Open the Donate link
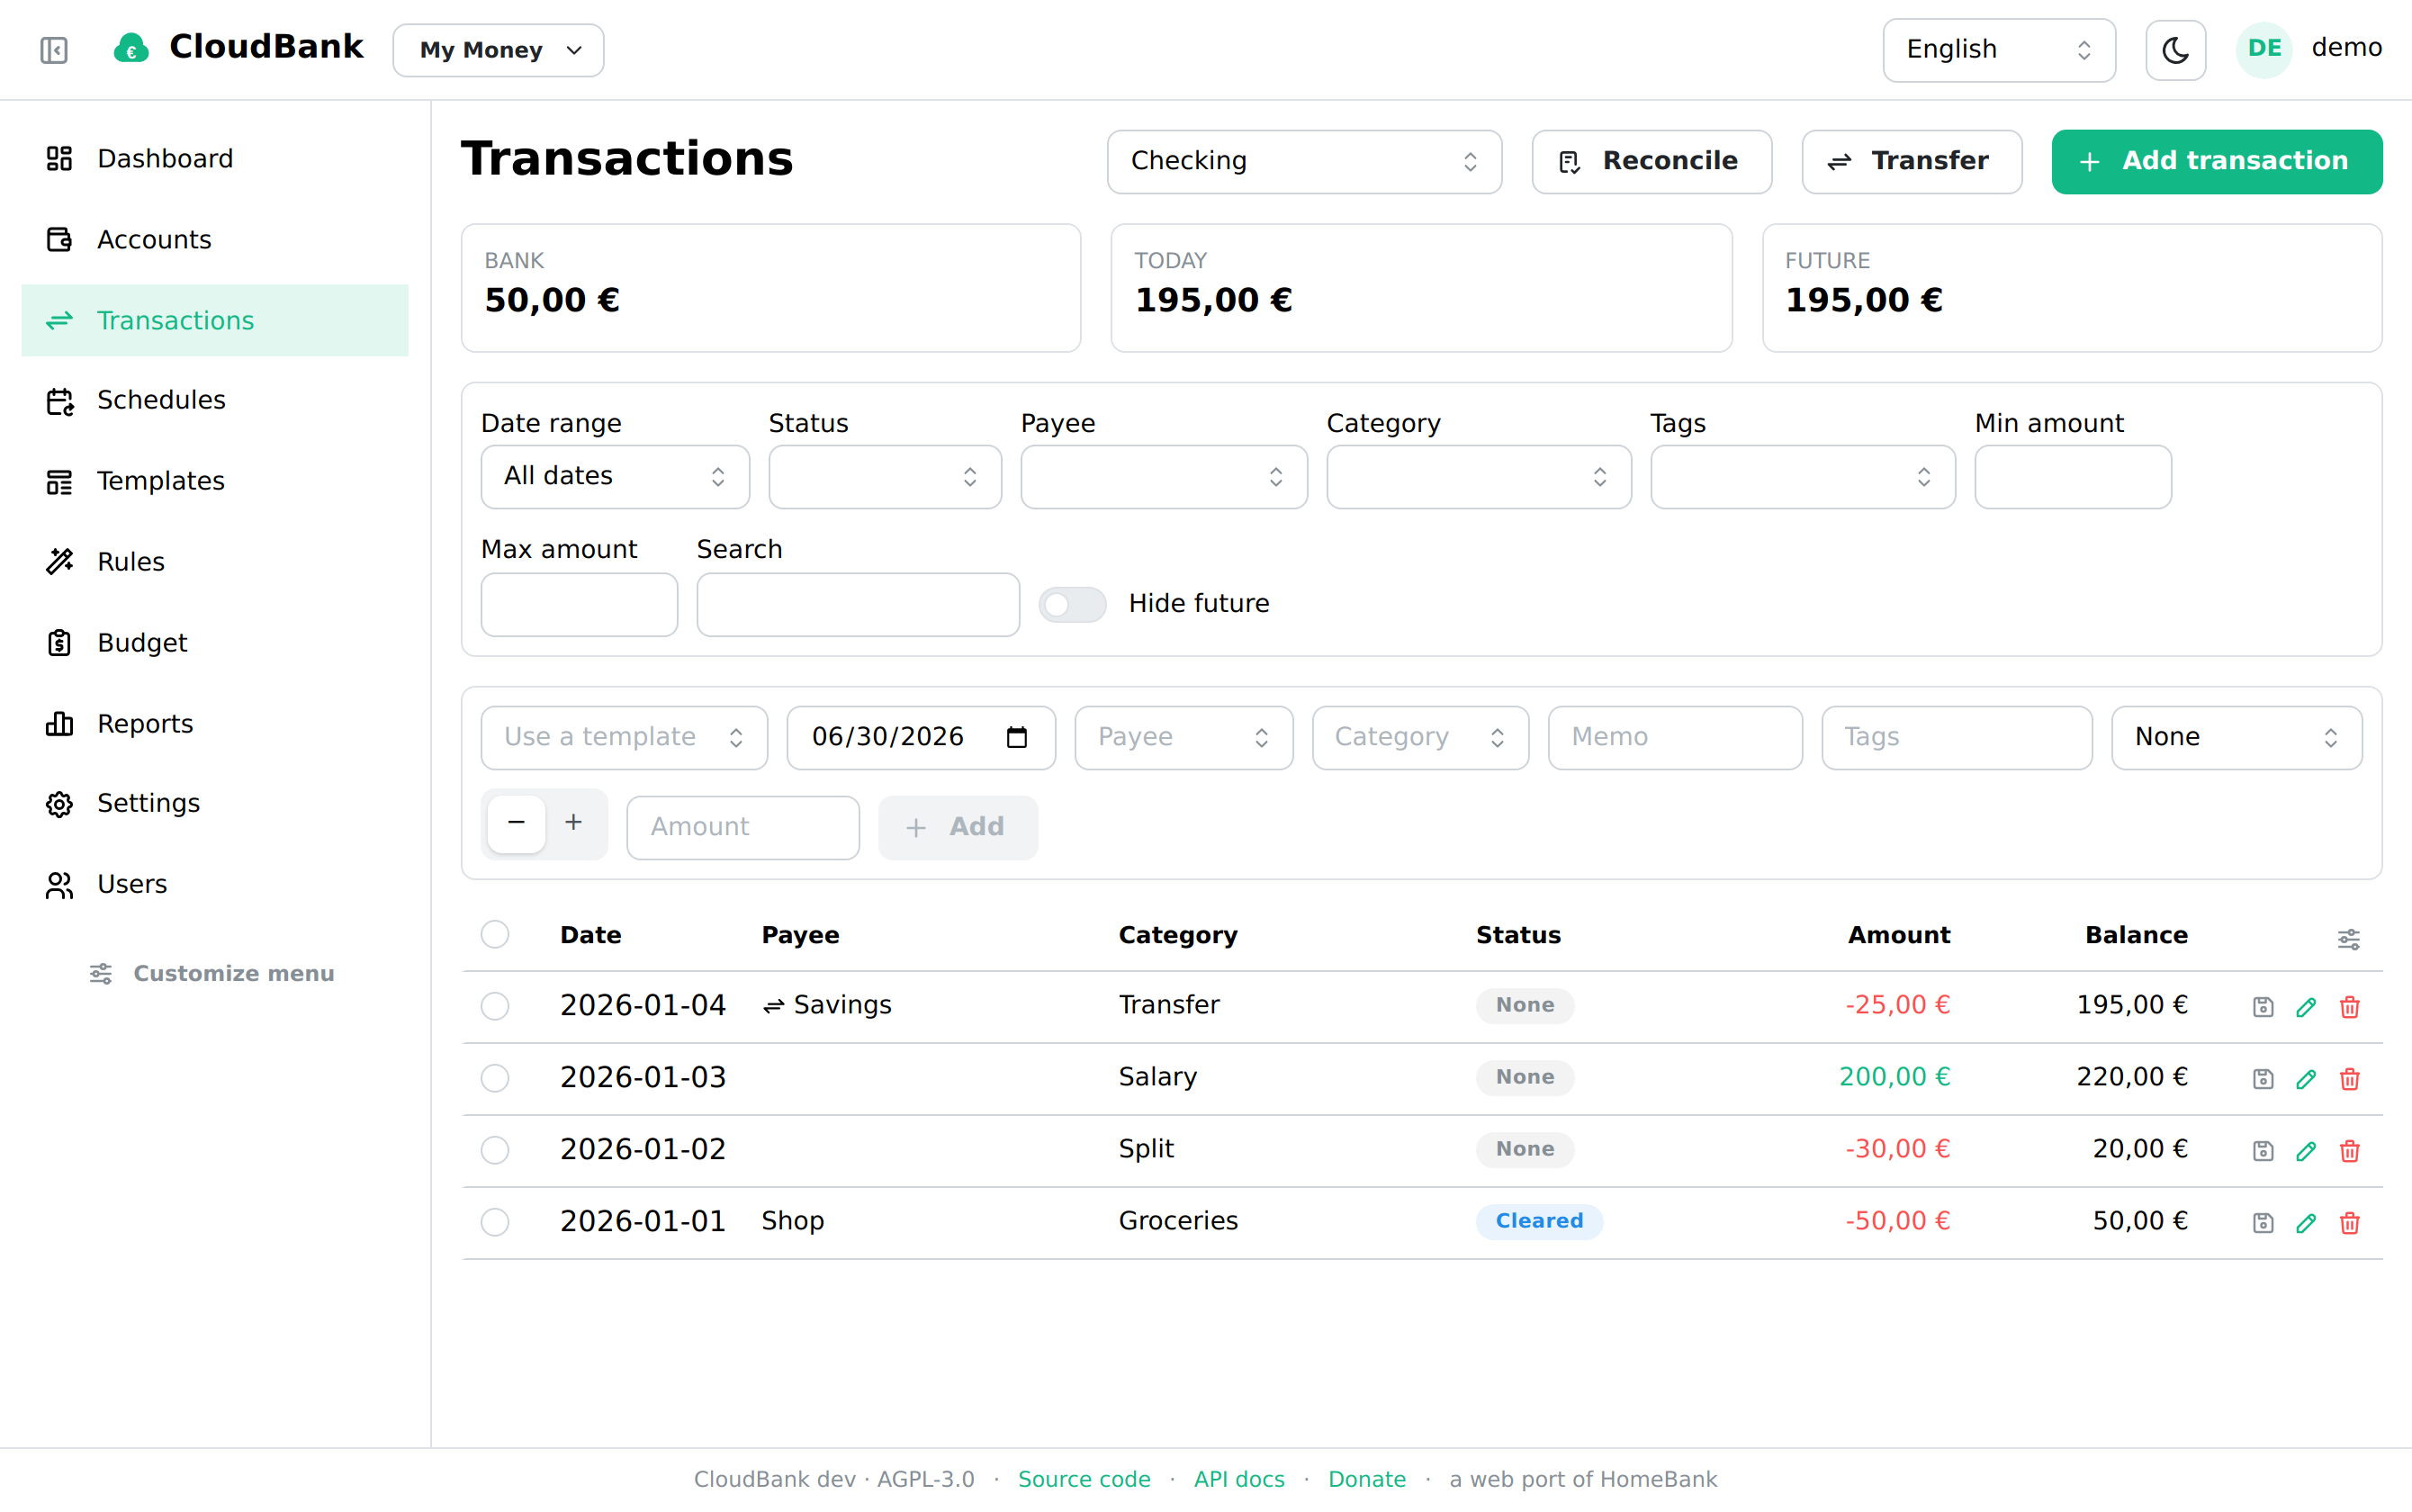2412x1512 pixels. click(1367, 1479)
